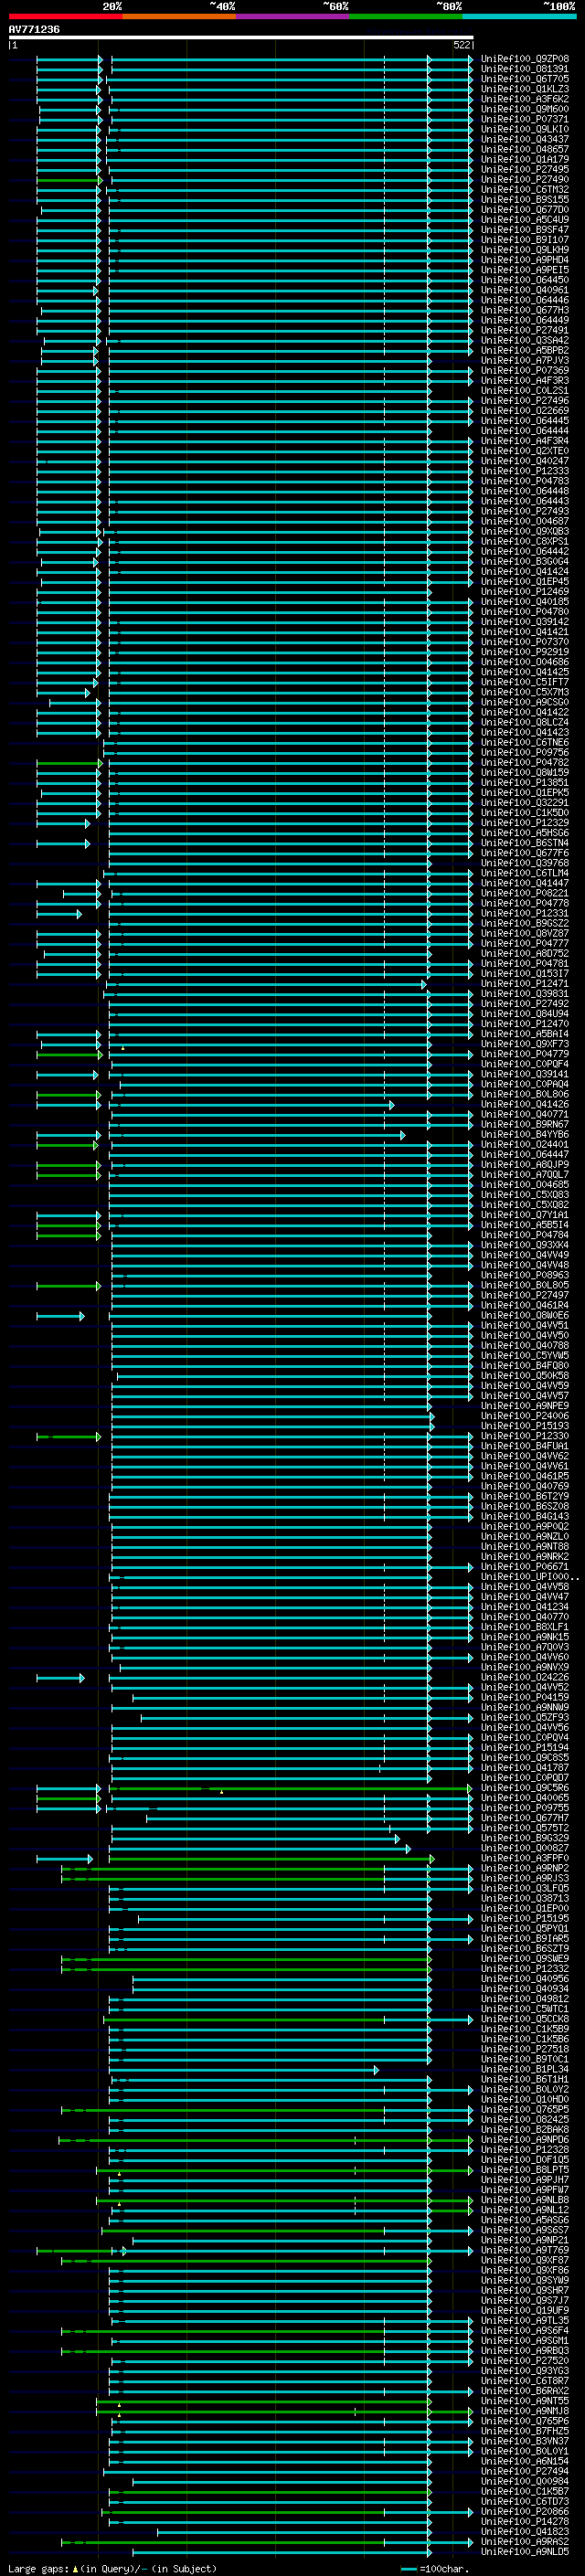Click UniRef100_P04784 hit
585x2576 pixels.
[x=525, y=1235]
